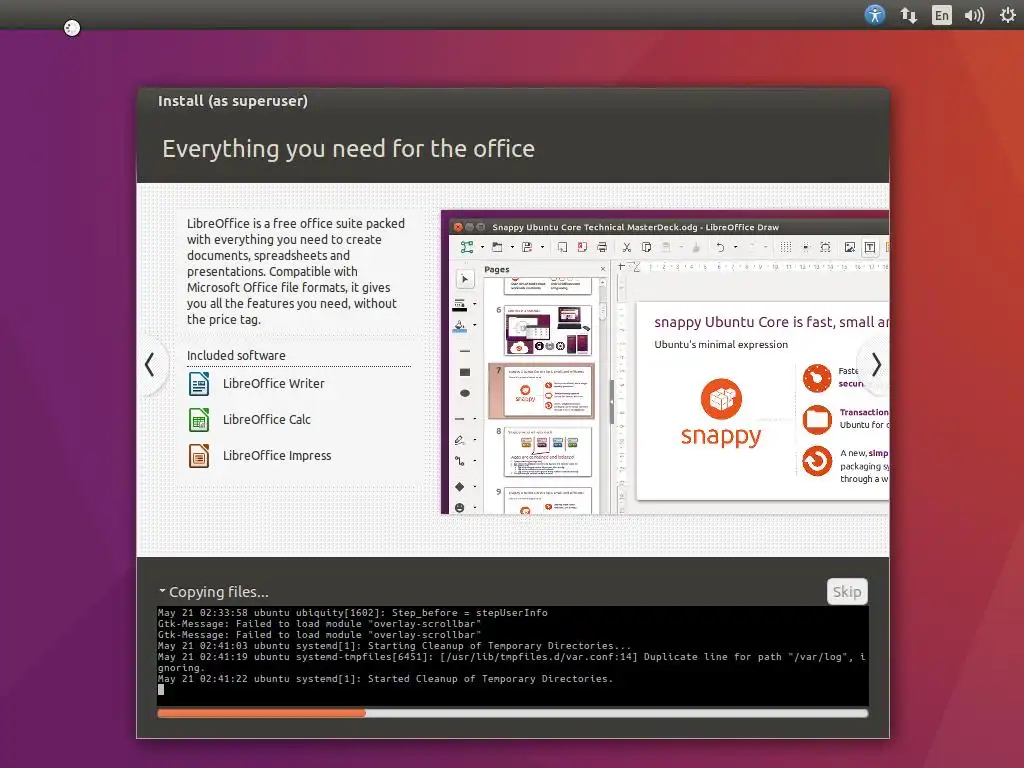Click the installation progress bar
The height and width of the screenshot is (768, 1024).
tap(513, 713)
